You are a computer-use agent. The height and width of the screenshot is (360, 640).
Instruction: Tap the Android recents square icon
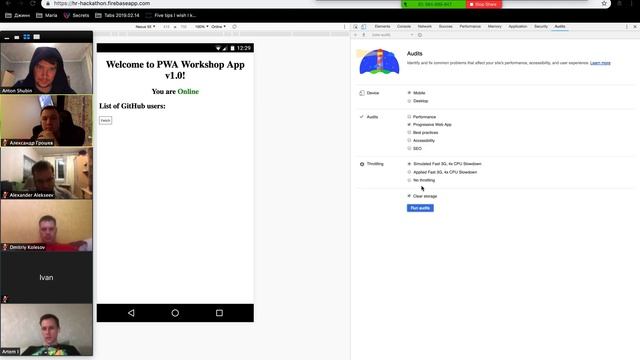click(x=219, y=313)
